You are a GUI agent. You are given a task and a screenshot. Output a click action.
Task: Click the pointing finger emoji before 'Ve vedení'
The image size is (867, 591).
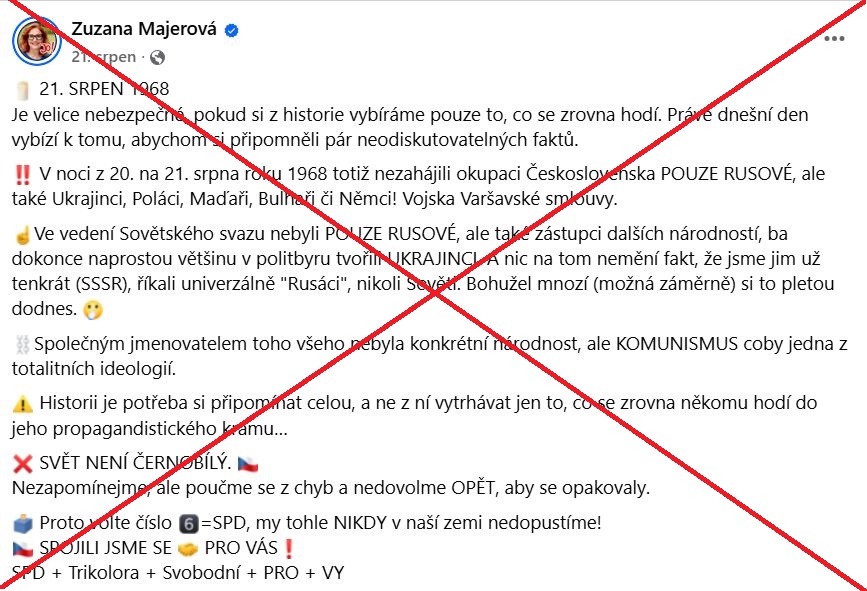pos(22,235)
